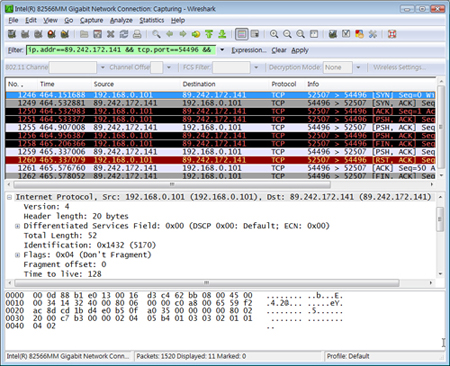The width and height of the screenshot is (450, 366).
Task: Click the Filter: button
Action: (16, 50)
